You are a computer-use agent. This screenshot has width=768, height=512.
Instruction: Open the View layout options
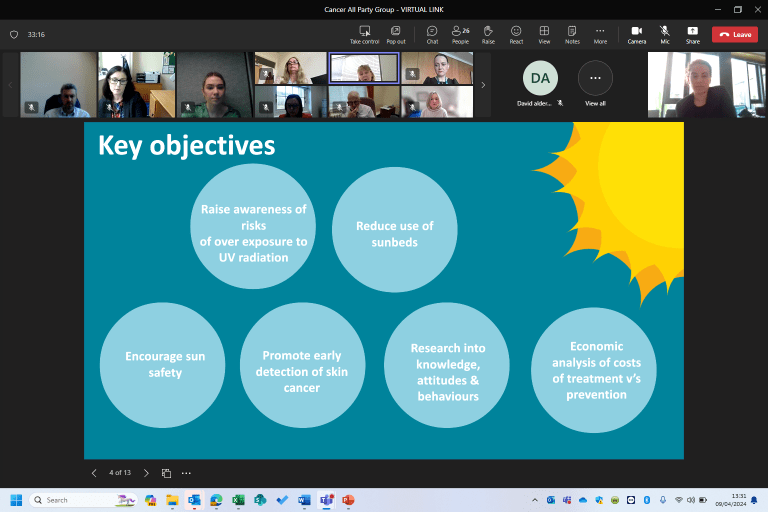(x=544, y=35)
